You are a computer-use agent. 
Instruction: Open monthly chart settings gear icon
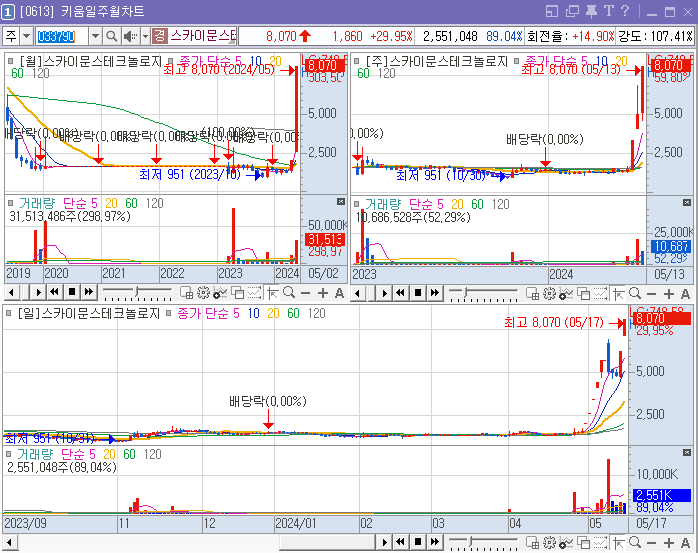pos(203,293)
